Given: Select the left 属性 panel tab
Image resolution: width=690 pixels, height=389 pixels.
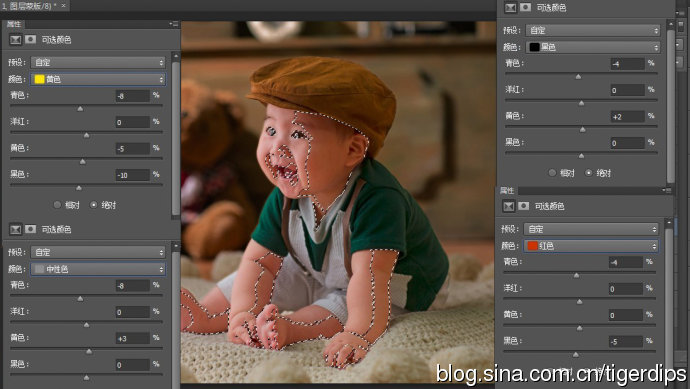Looking at the screenshot, I should pos(14,24).
